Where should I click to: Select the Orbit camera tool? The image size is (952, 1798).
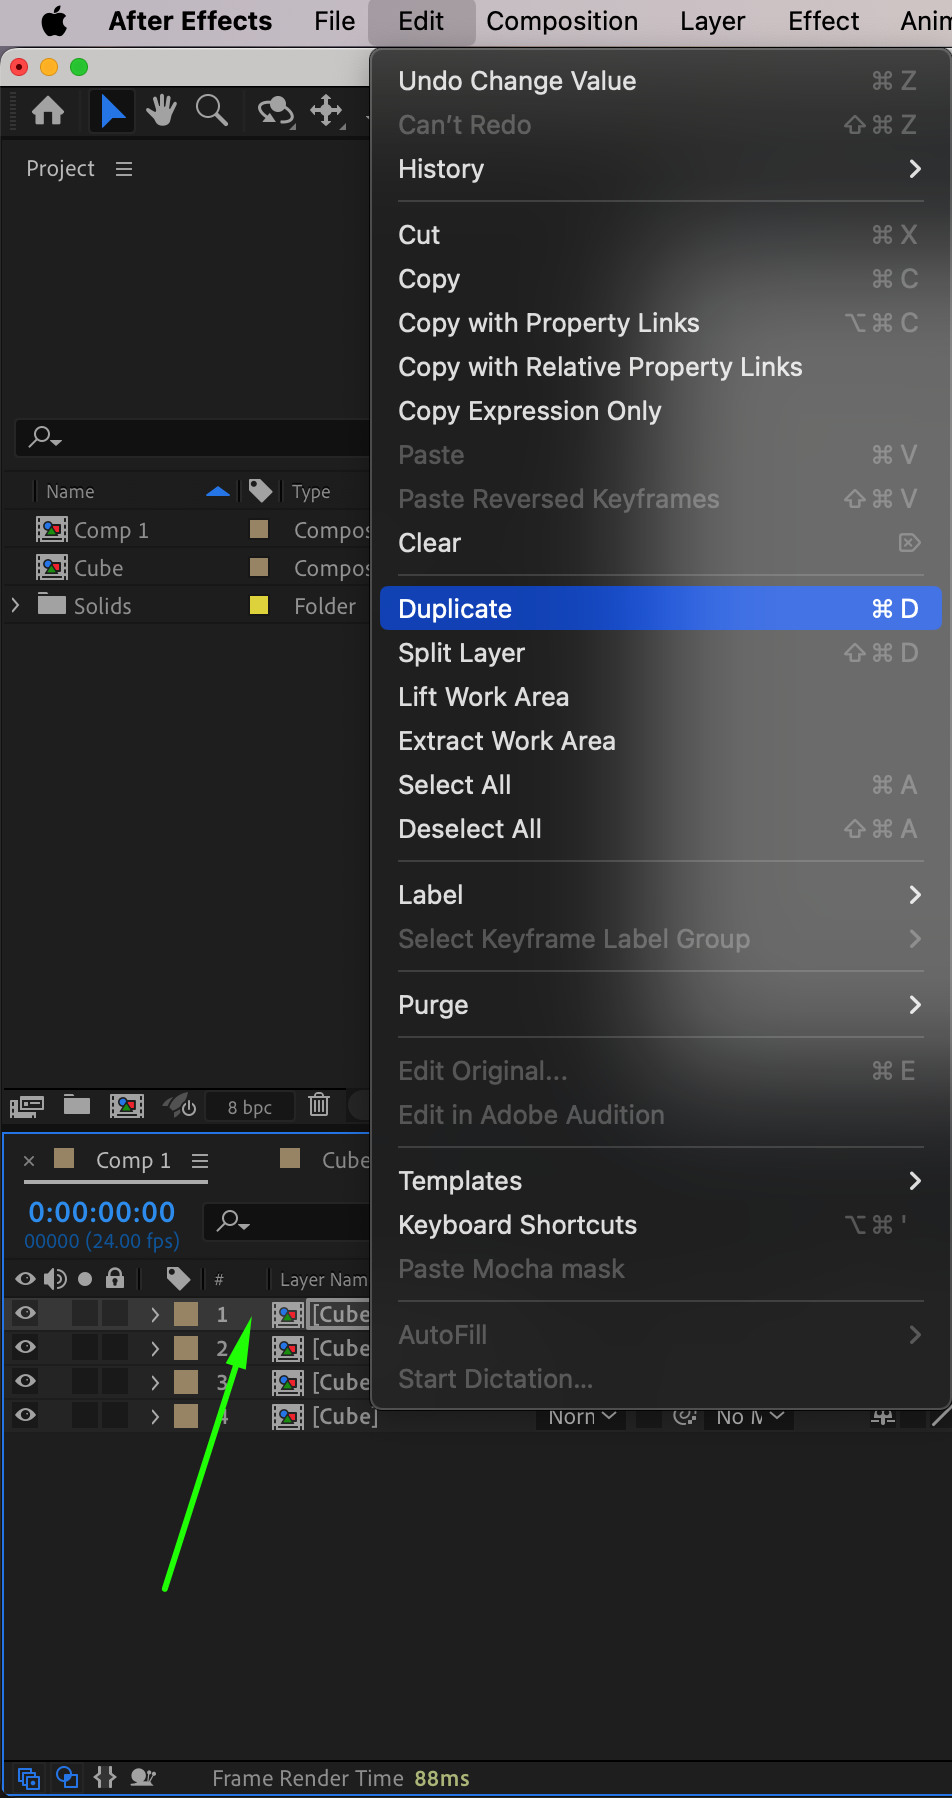tap(275, 110)
